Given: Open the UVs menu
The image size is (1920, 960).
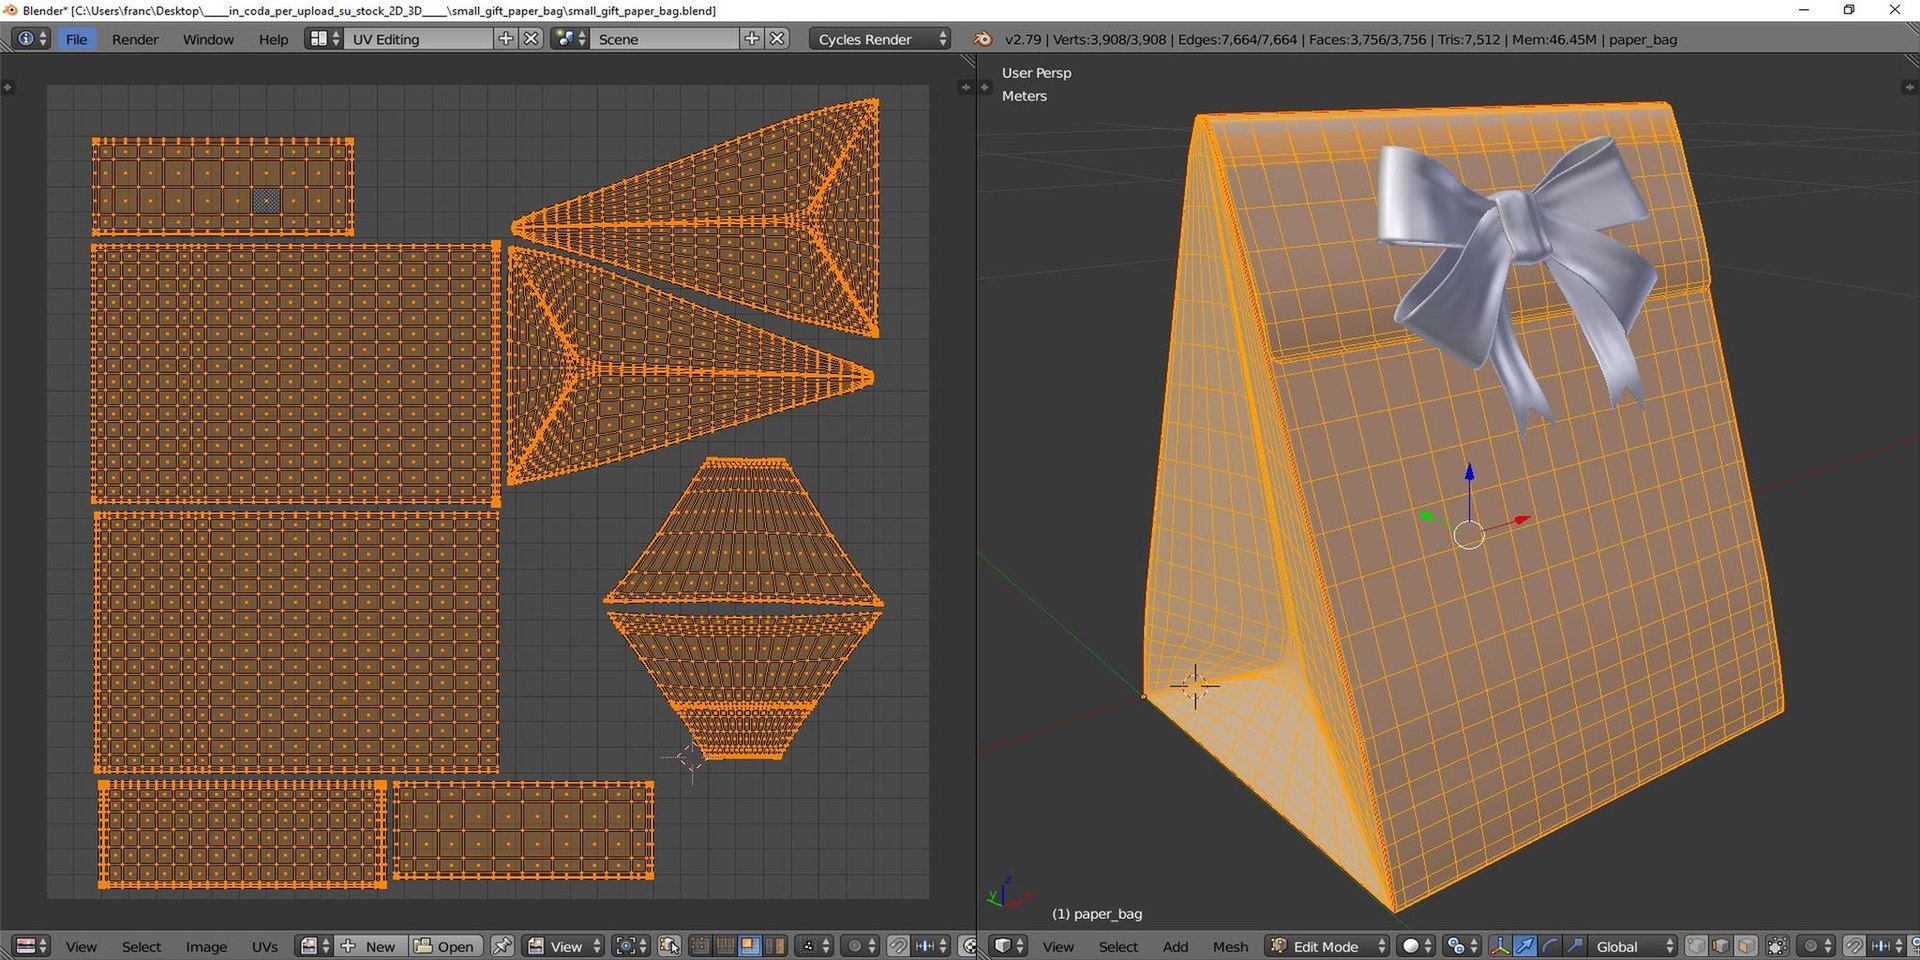Looking at the screenshot, I should pos(265,946).
